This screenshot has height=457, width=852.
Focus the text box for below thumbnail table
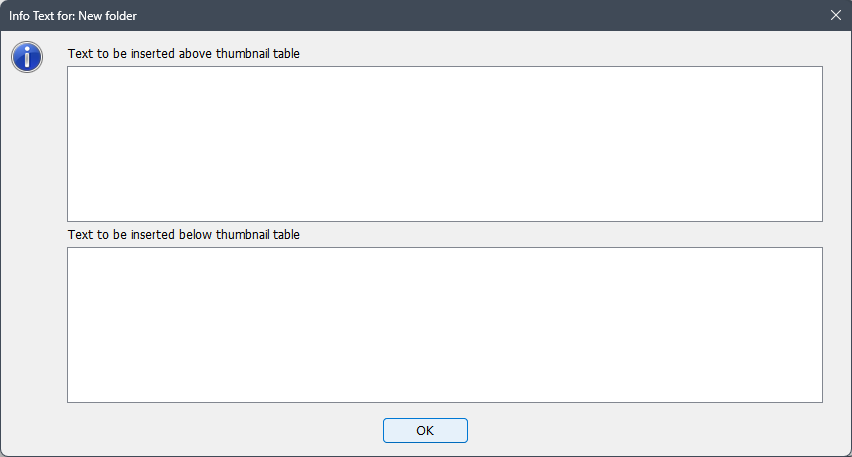[x=444, y=325]
